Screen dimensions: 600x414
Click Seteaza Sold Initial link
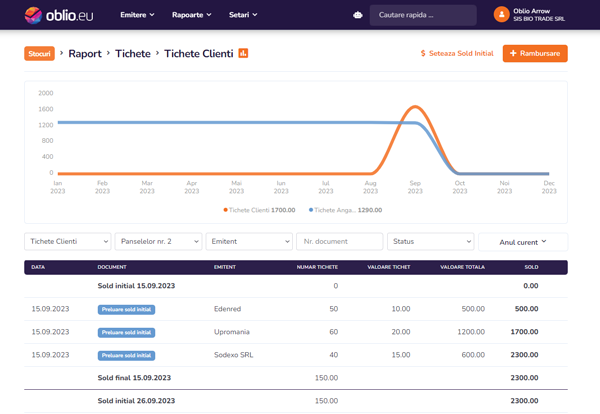coord(457,53)
